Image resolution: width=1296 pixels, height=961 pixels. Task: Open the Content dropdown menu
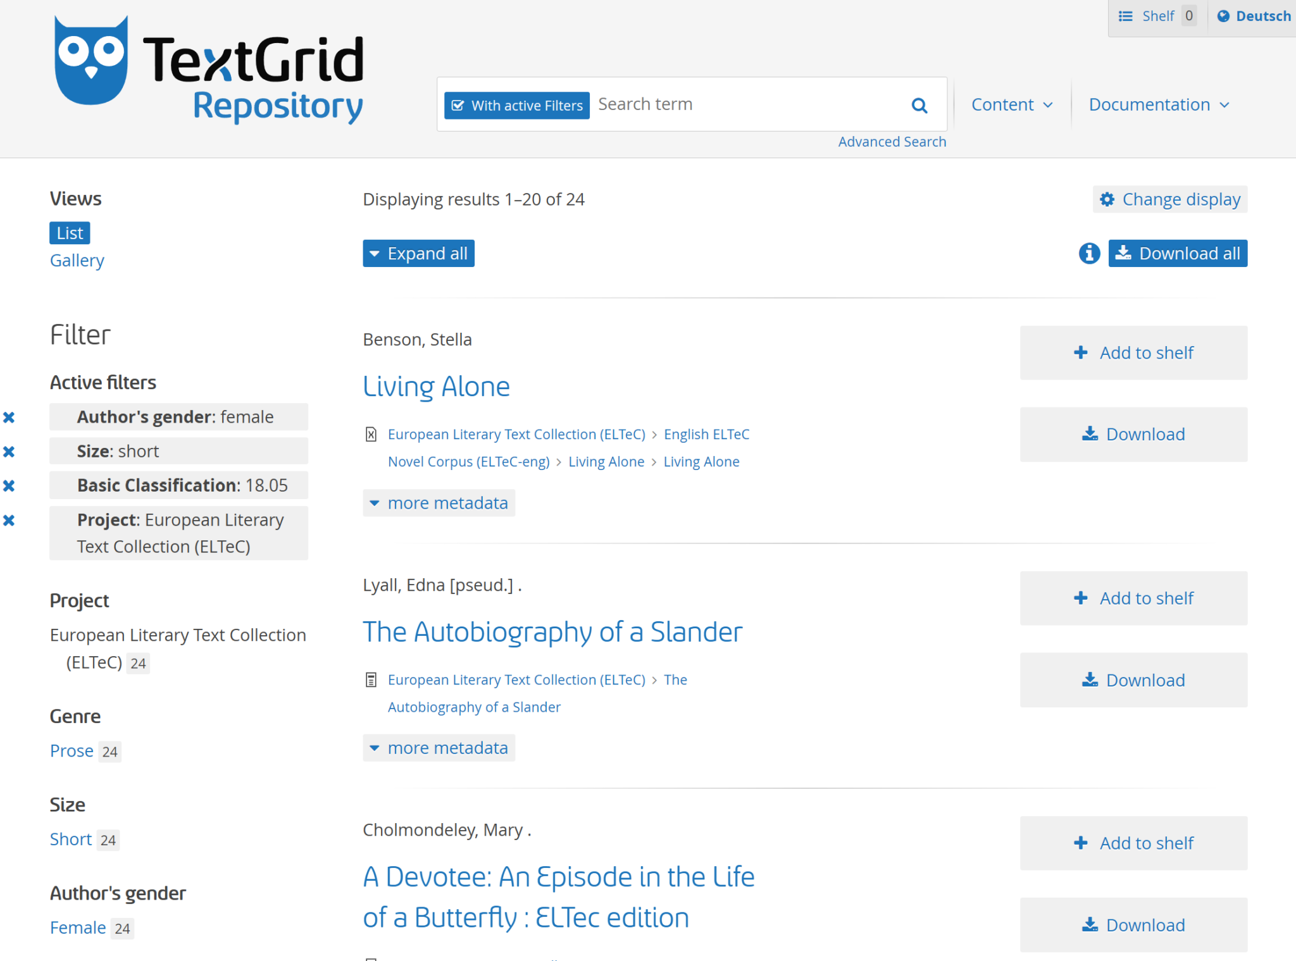(1011, 104)
